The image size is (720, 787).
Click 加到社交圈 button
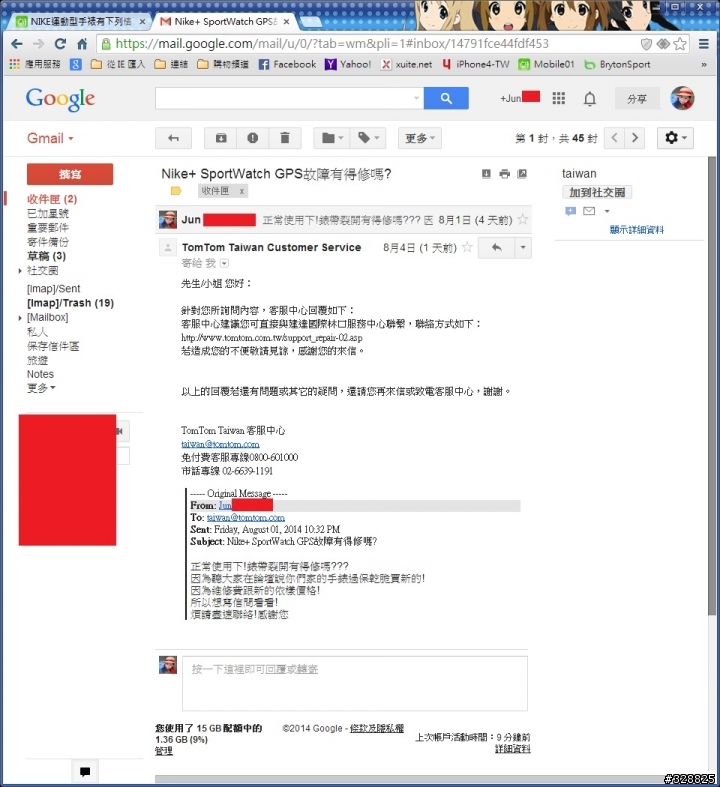coord(597,192)
